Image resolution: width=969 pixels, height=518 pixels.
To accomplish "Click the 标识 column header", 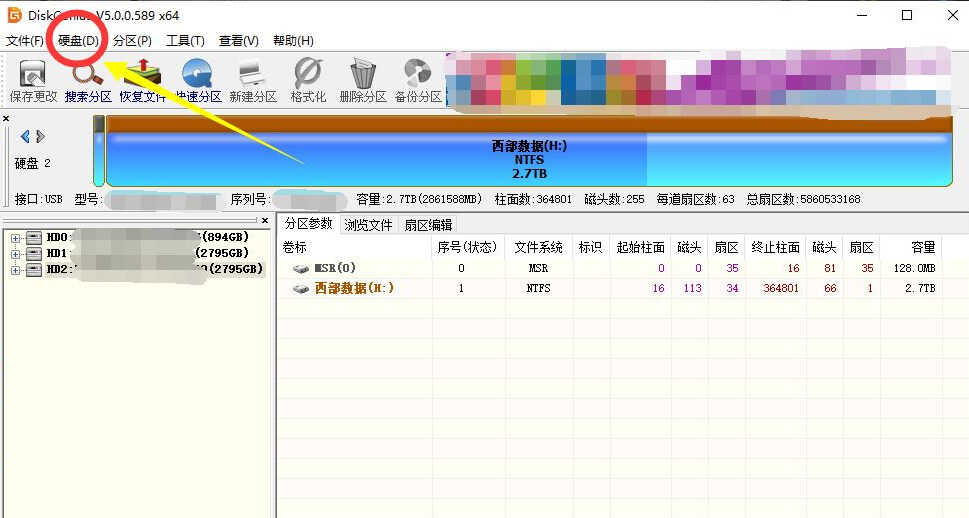I will pyautogui.click(x=590, y=247).
